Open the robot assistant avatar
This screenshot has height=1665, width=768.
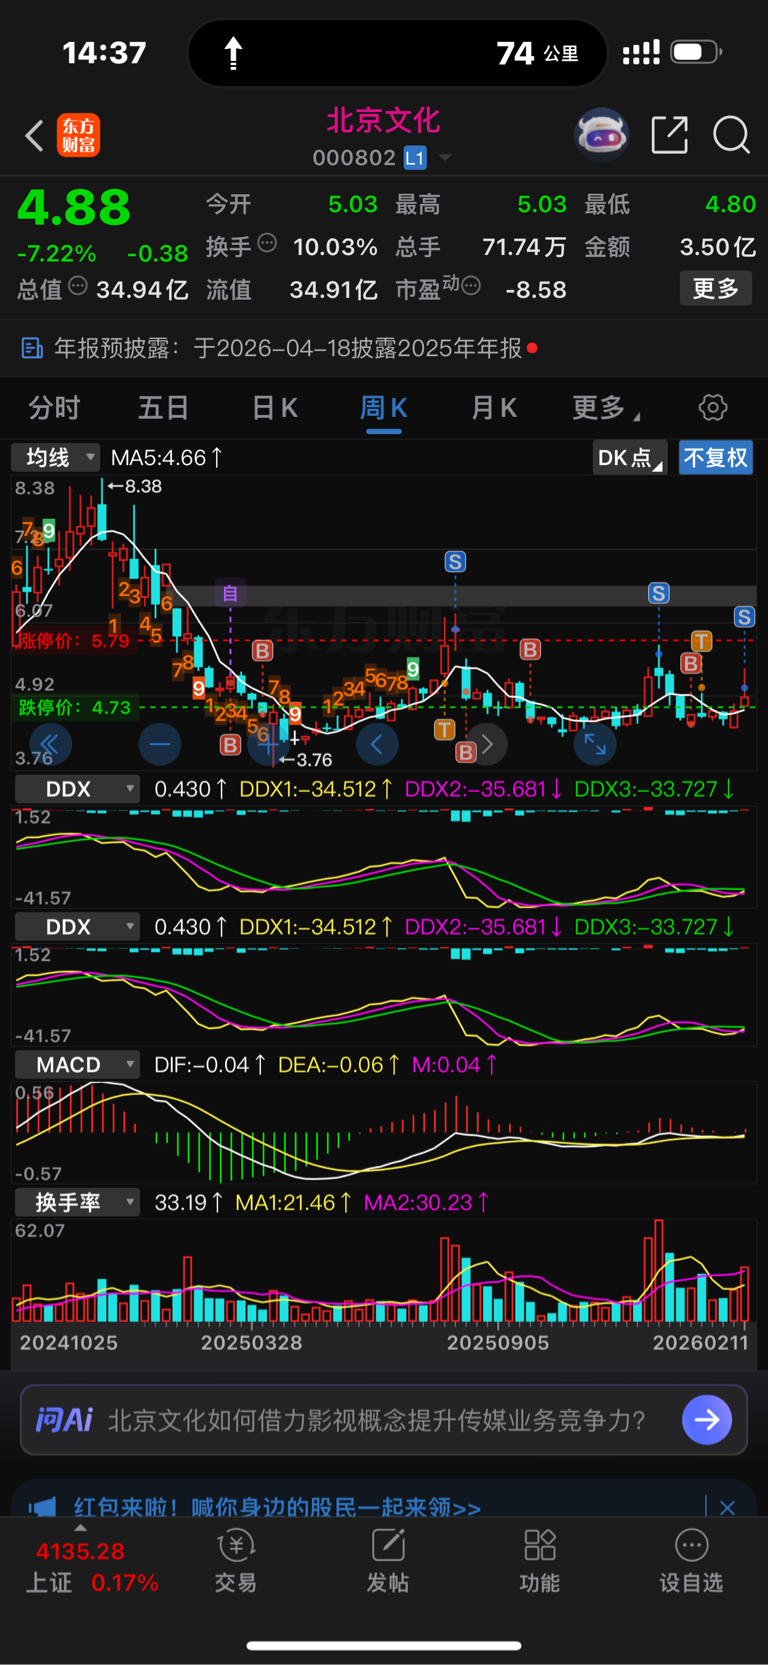tap(601, 134)
